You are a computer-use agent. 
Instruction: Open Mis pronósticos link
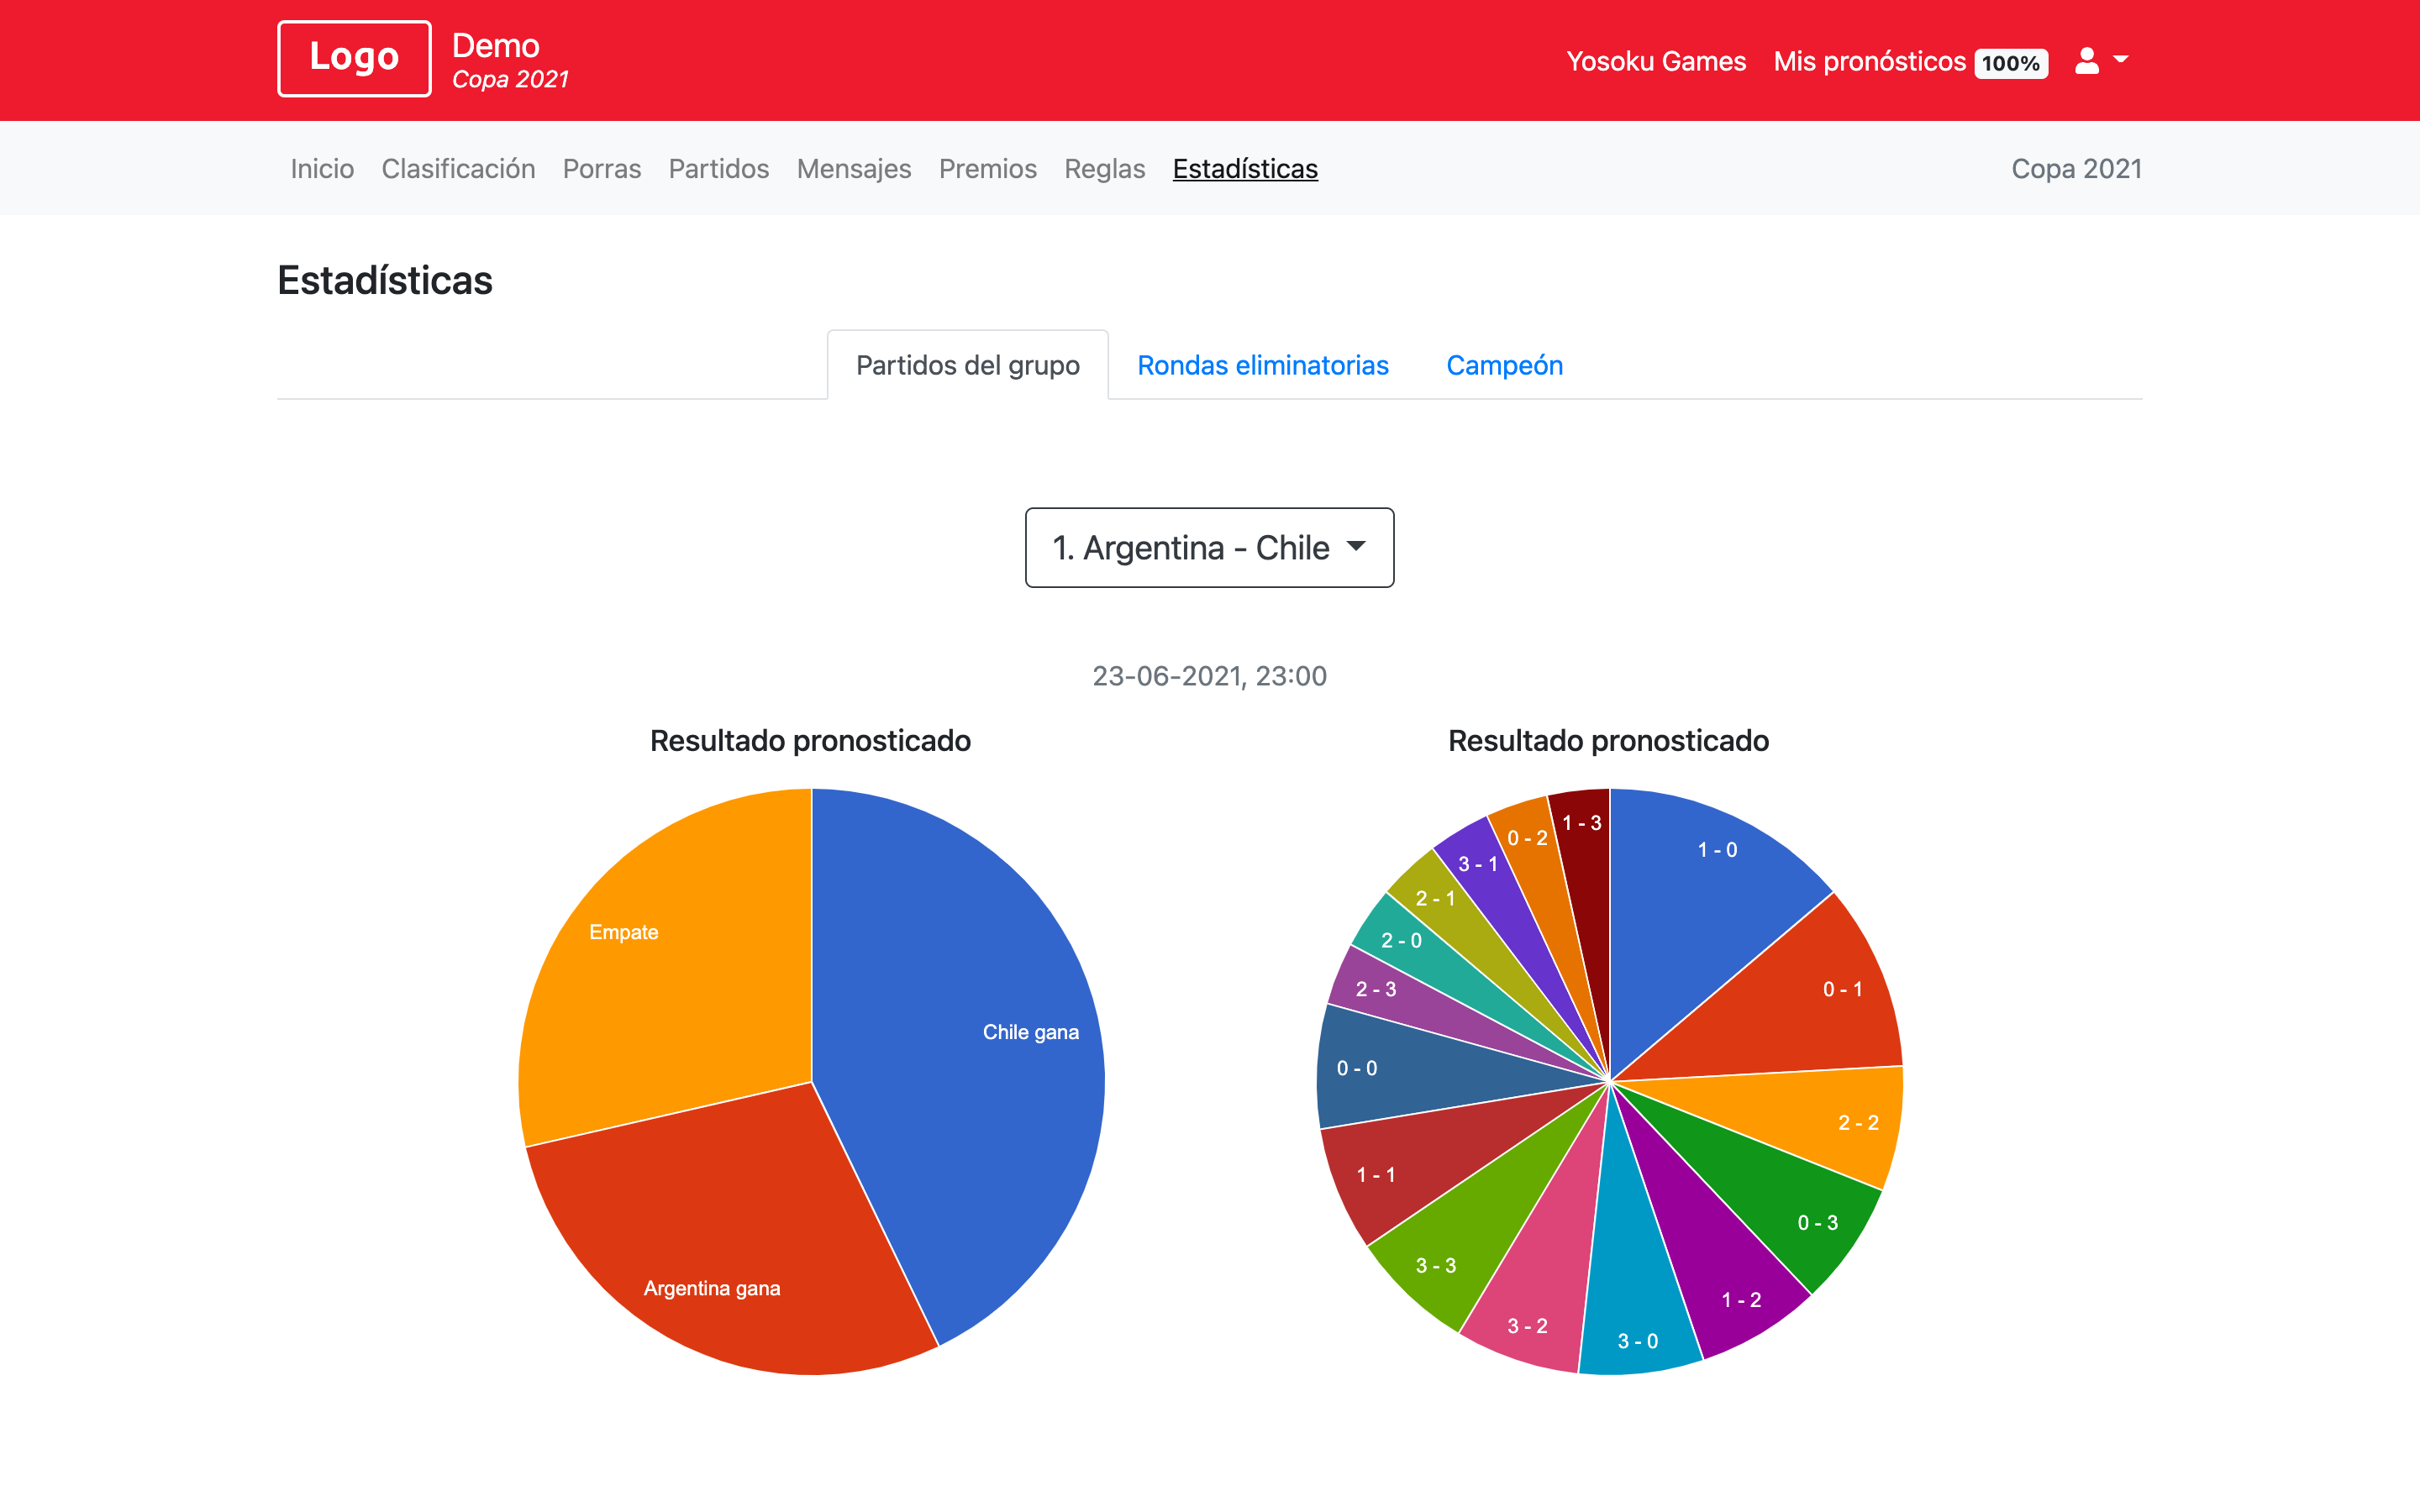tap(1869, 61)
